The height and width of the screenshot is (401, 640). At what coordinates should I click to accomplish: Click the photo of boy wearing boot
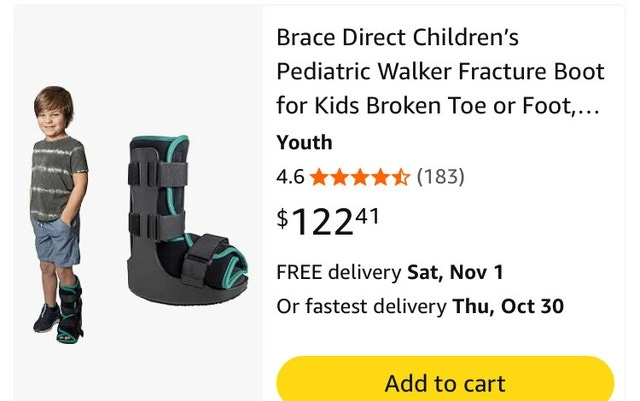point(57,214)
